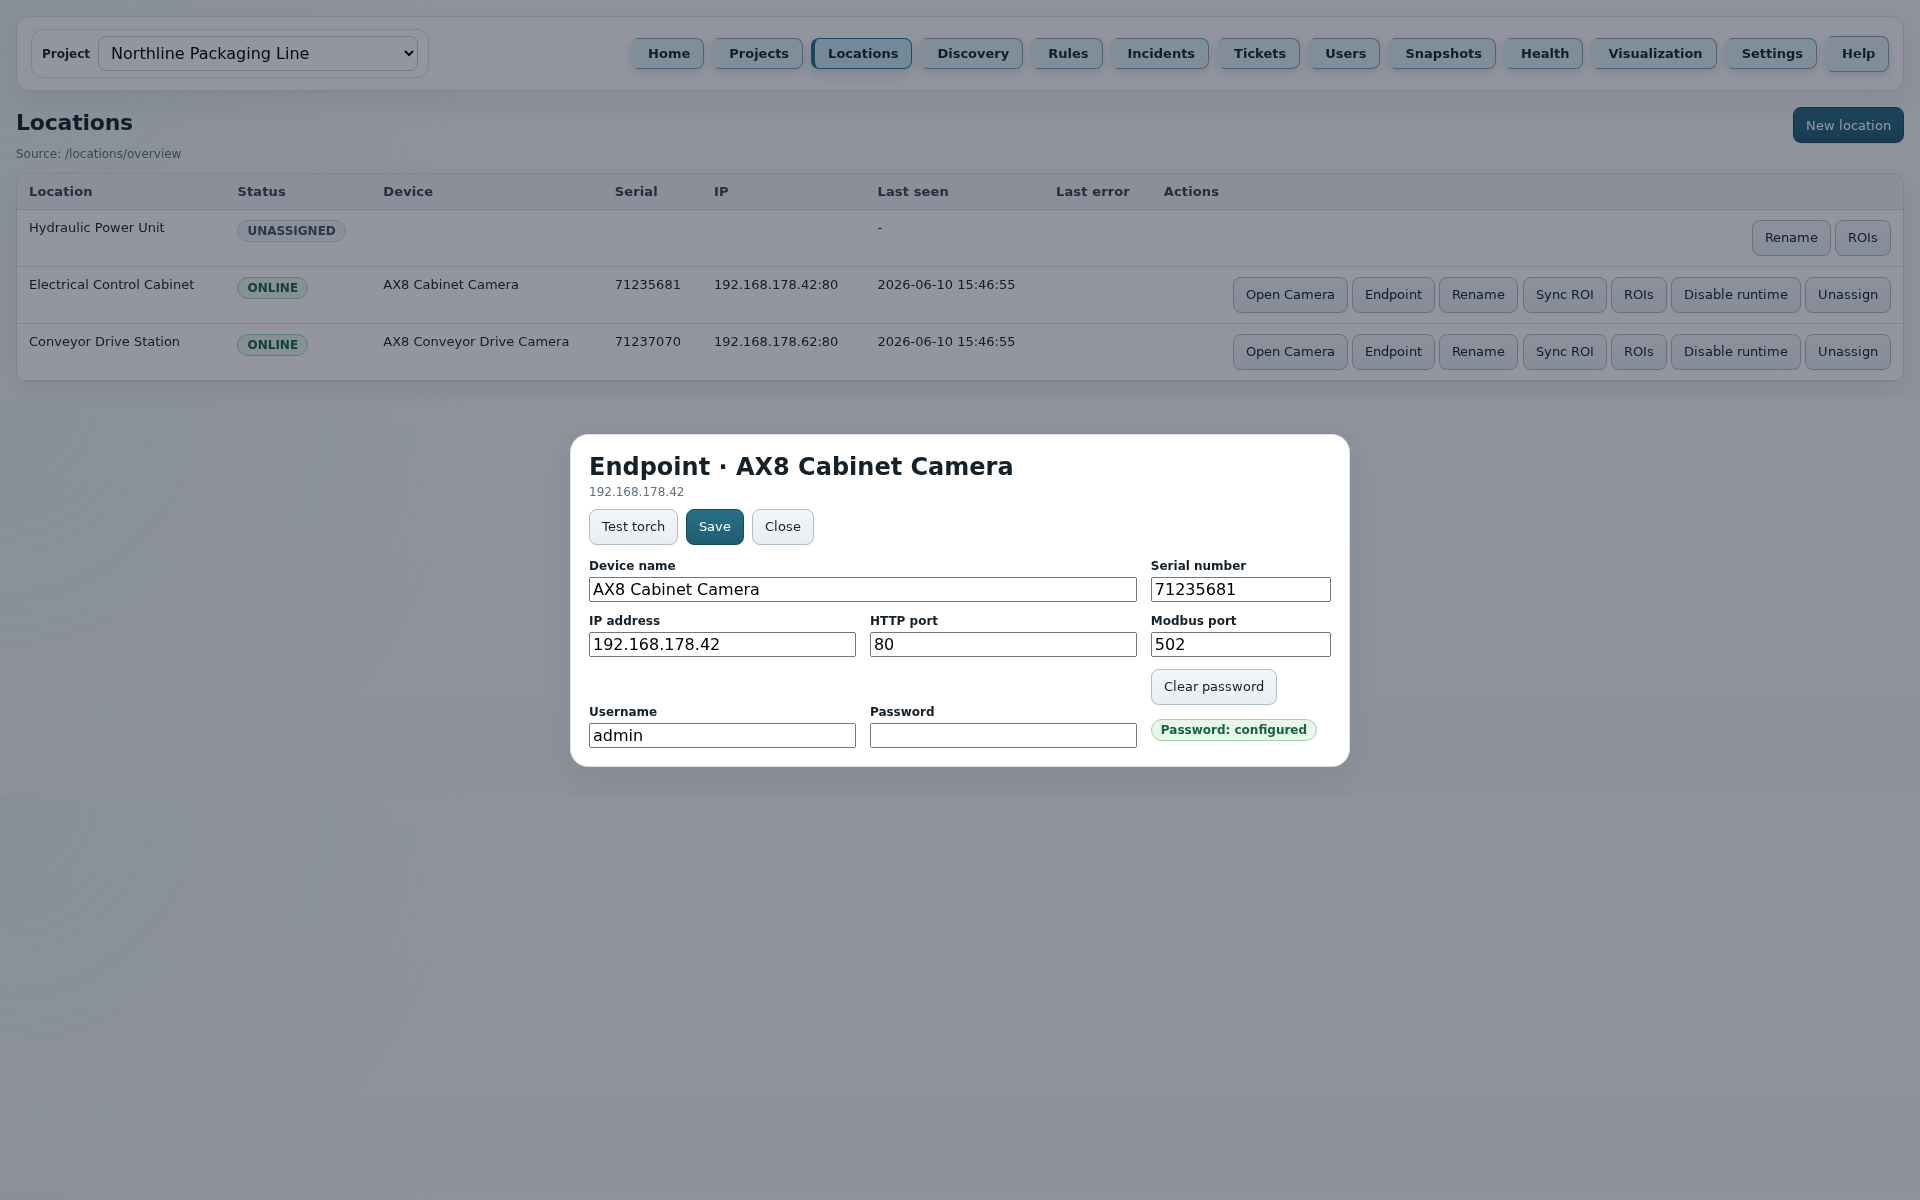
Task: Open Endpoint for Conveyor Drive Station
Action: click(x=1393, y=352)
